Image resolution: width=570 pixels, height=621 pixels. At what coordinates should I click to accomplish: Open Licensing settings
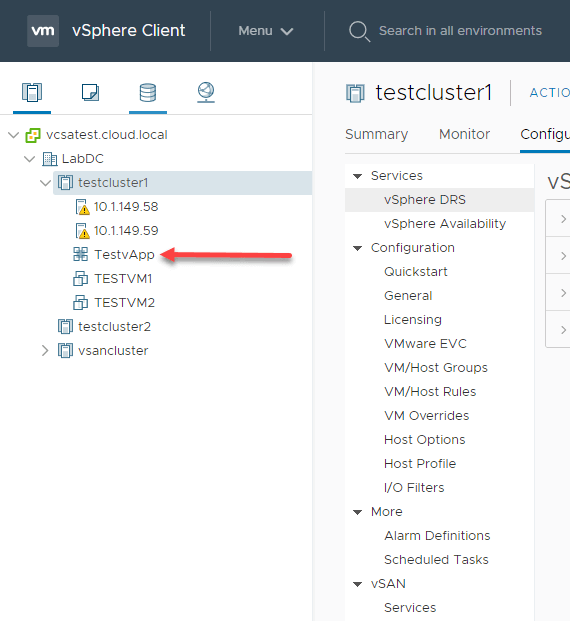(x=413, y=320)
